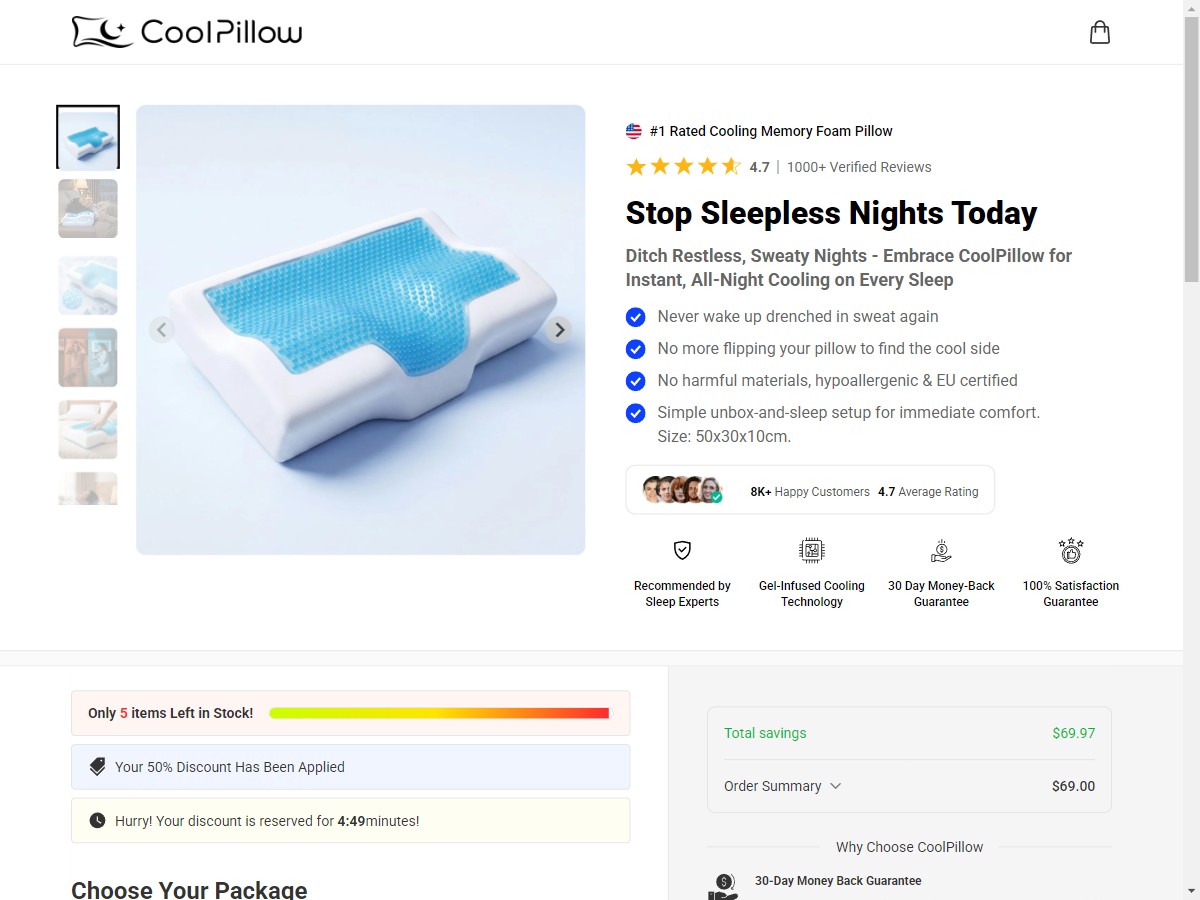Expand the Order Summary chevron

pos(836,786)
